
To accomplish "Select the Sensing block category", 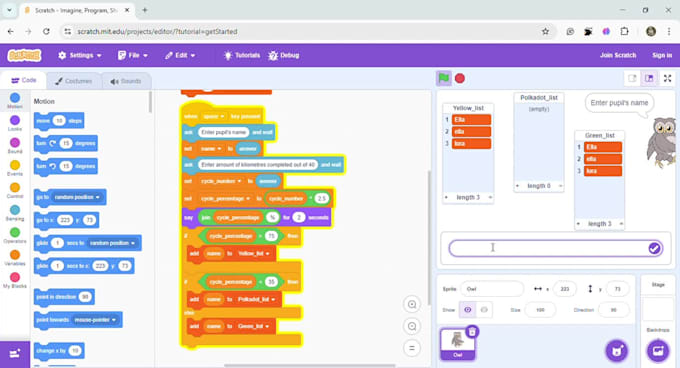I will [x=15, y=213].
